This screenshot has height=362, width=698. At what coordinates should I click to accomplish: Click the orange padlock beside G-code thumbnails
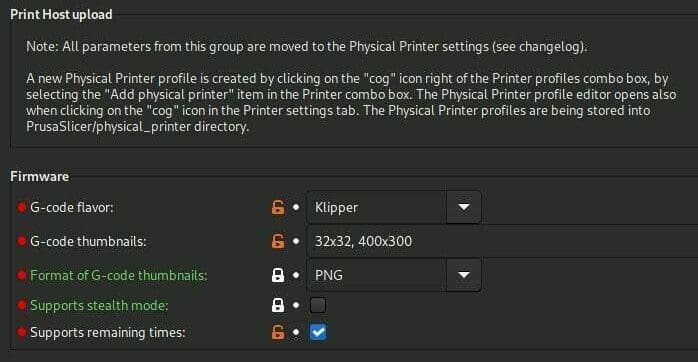(278, 241)
